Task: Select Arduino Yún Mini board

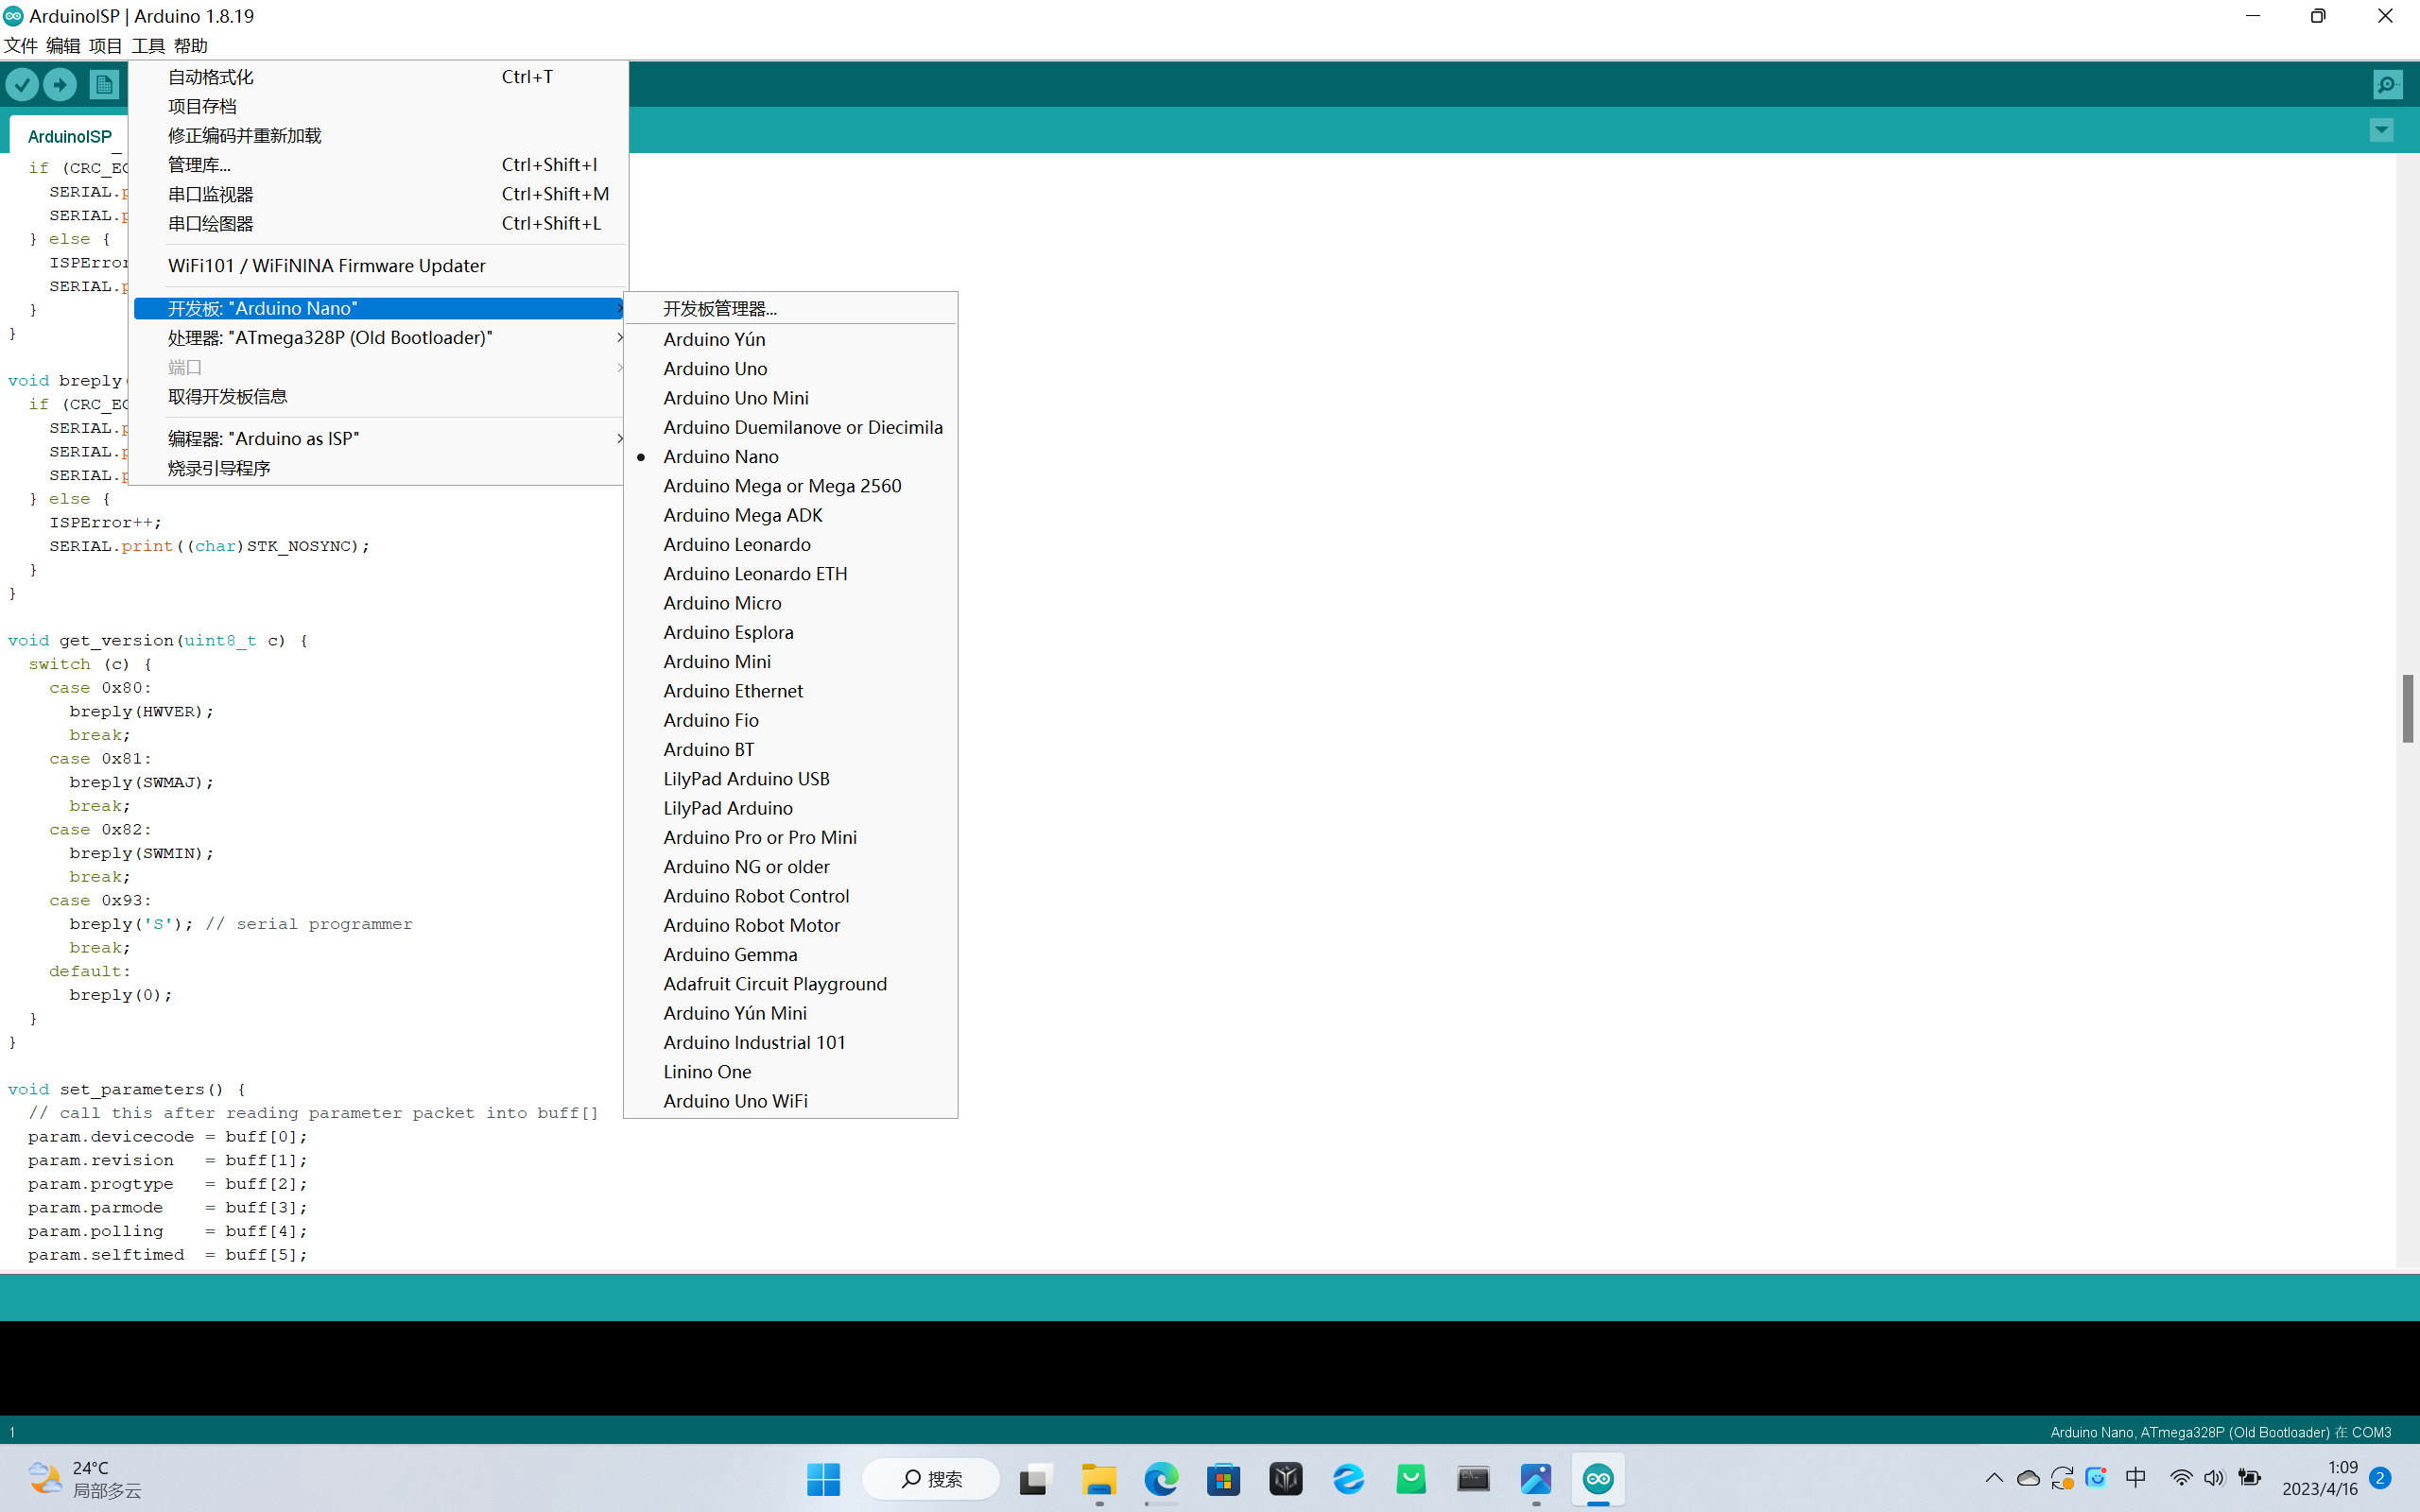Action: click(790, 1013)
